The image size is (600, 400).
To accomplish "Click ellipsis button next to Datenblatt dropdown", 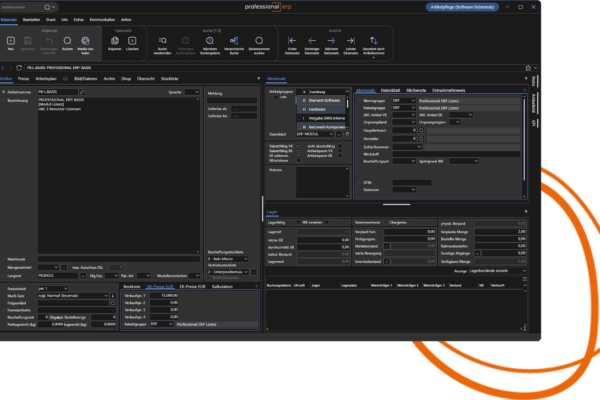I will 339,134.
